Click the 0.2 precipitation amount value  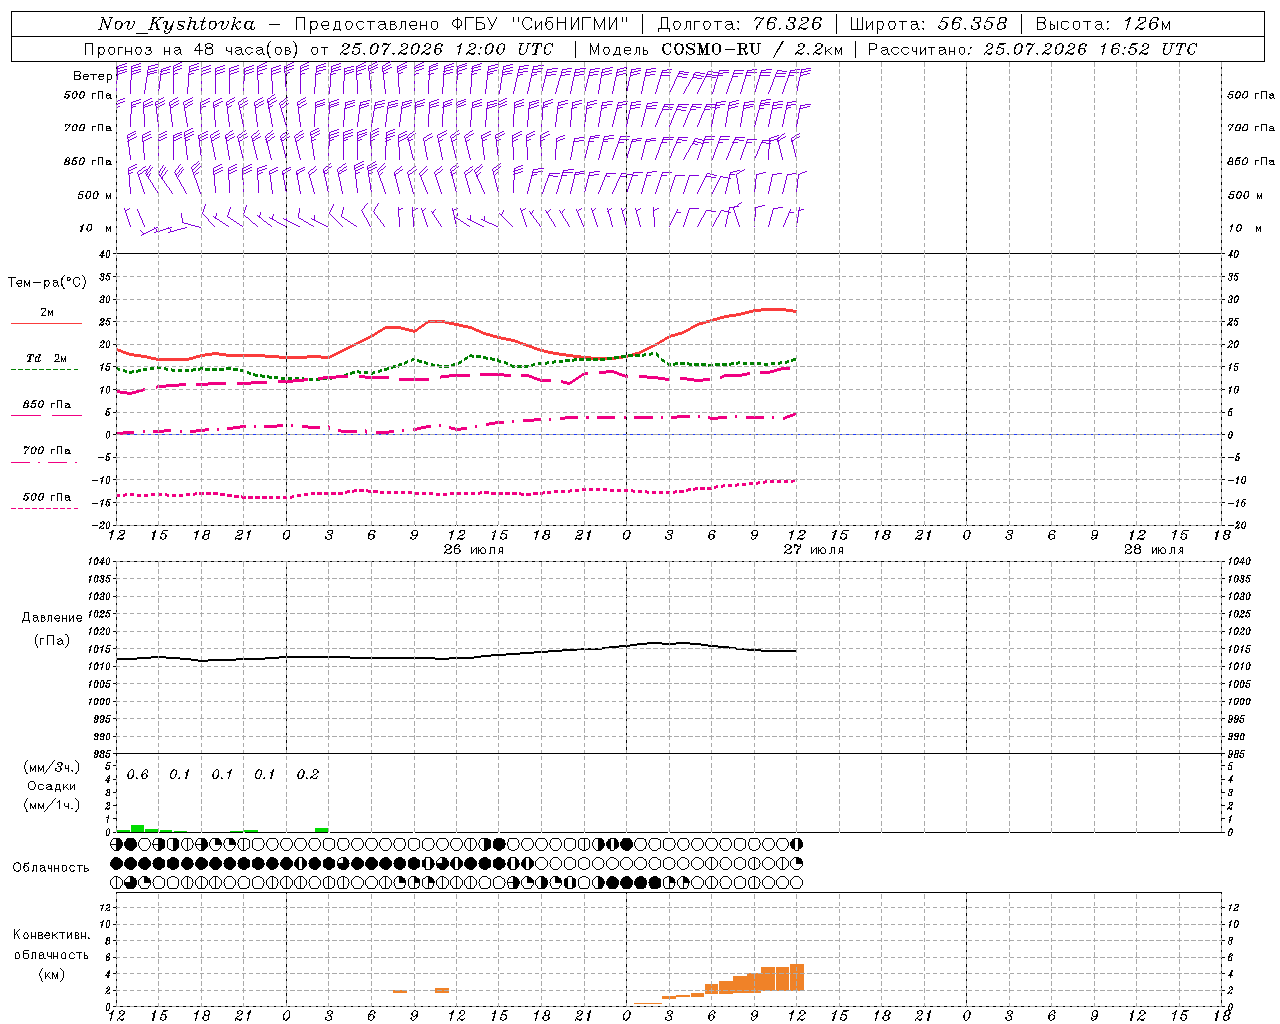coord(307,775)
